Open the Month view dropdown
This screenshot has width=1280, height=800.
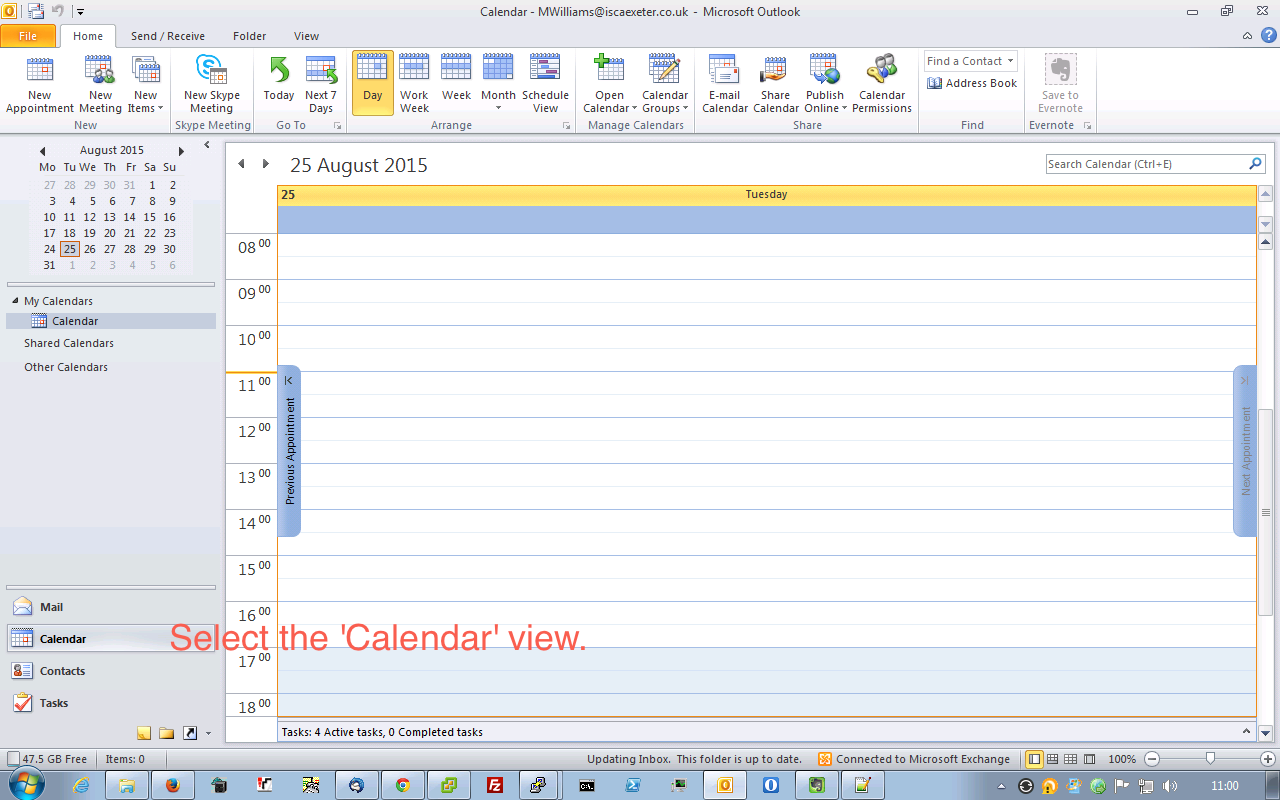pos(498,84)
